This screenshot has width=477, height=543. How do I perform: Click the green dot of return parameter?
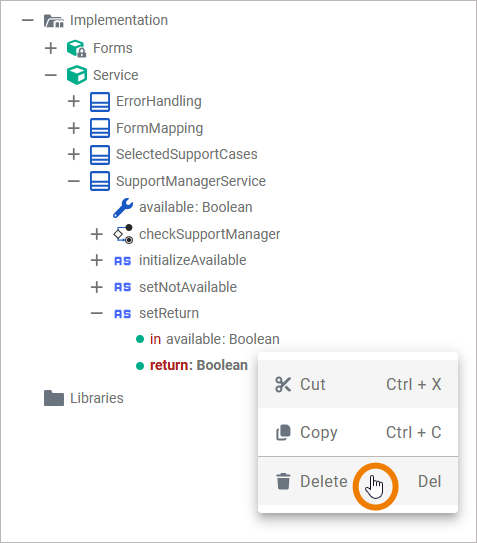click(x=140, y=366)
